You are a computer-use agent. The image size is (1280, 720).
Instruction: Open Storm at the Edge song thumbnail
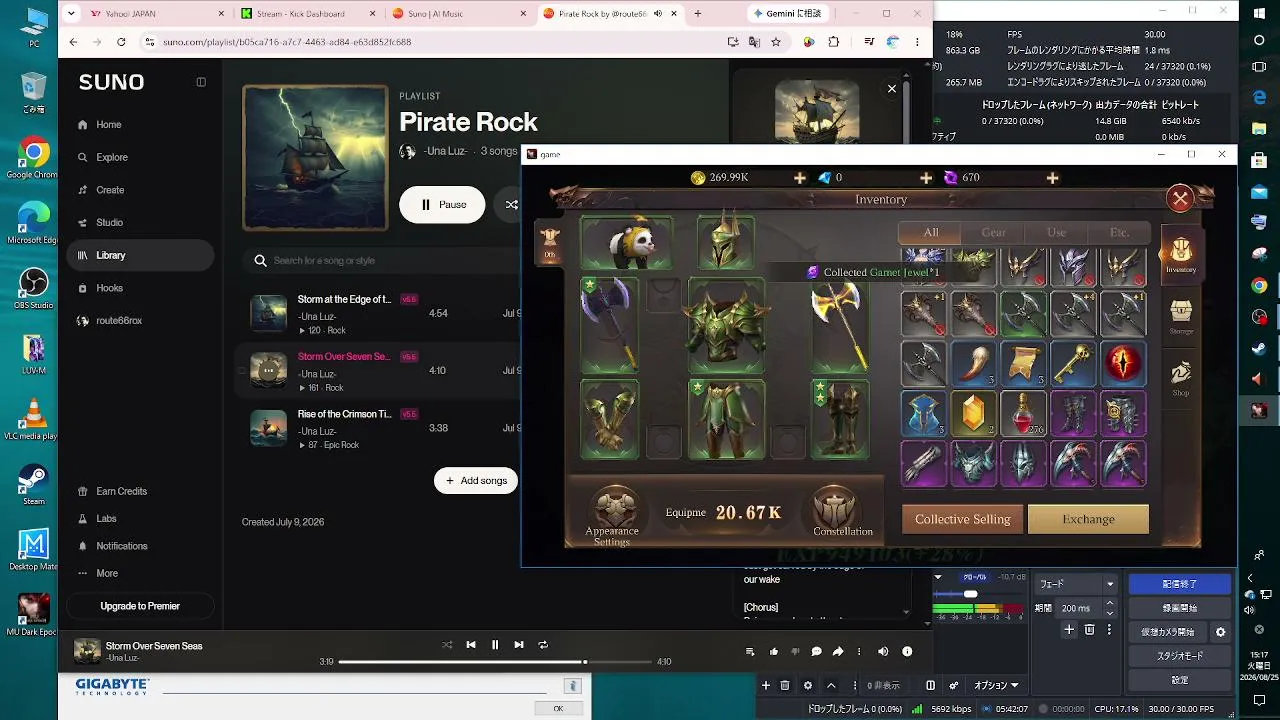point(268,313)
